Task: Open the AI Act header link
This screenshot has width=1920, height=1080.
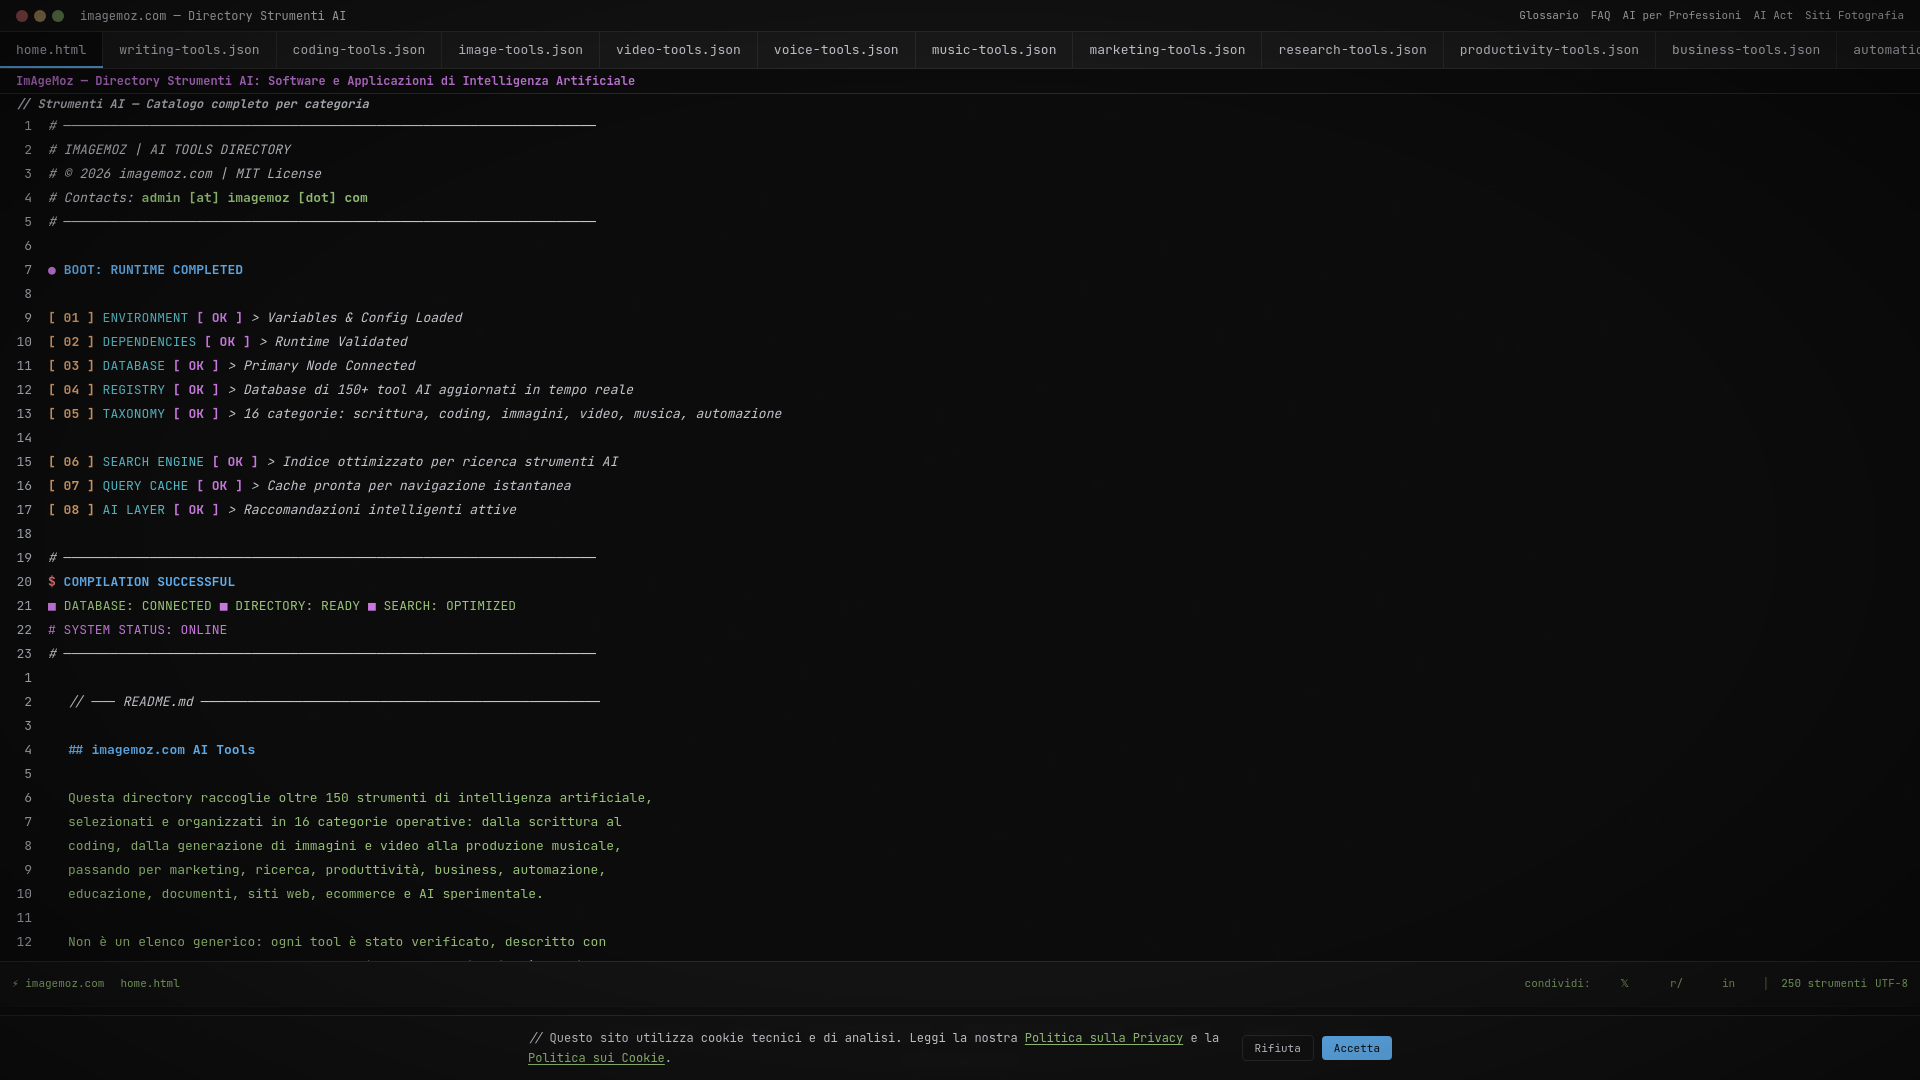Action: tap(1772, 16)
